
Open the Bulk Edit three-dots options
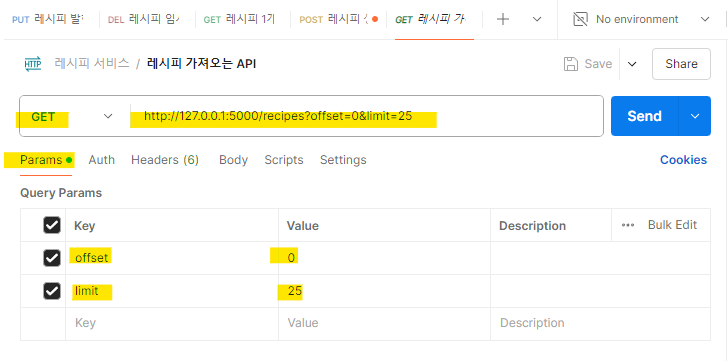628,225
